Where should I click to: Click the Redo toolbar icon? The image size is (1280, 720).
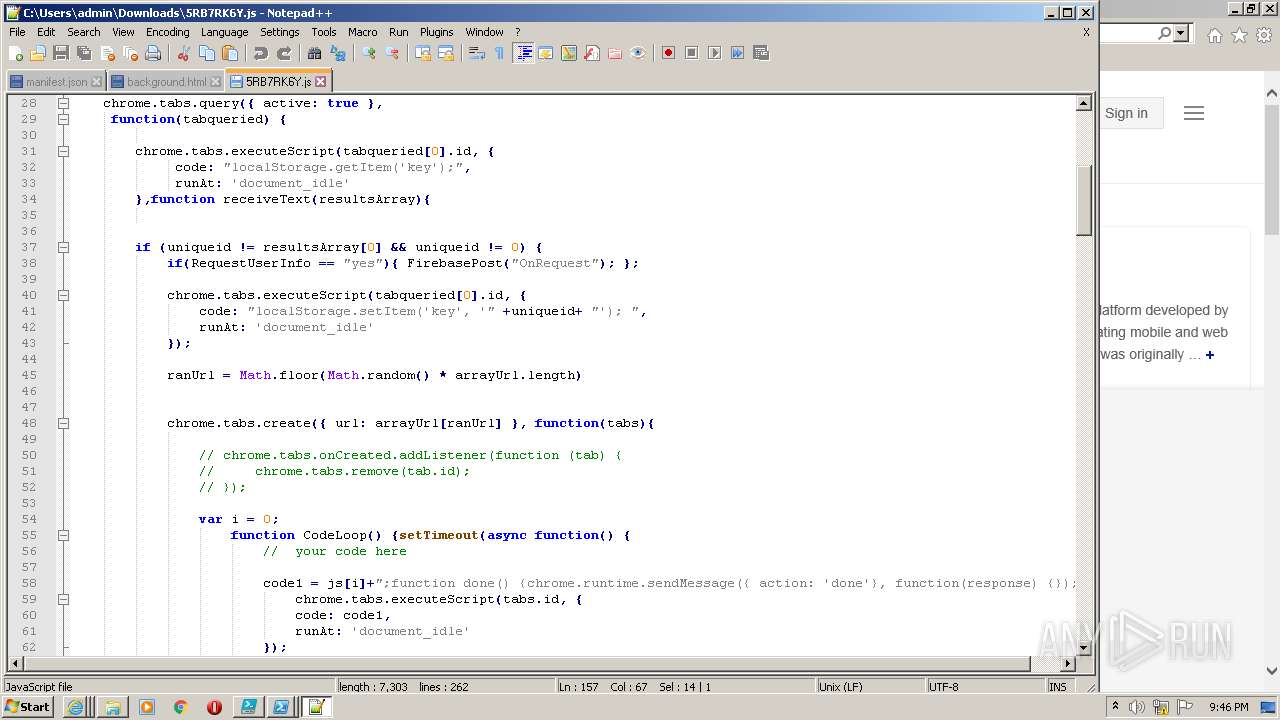point(284,53)
